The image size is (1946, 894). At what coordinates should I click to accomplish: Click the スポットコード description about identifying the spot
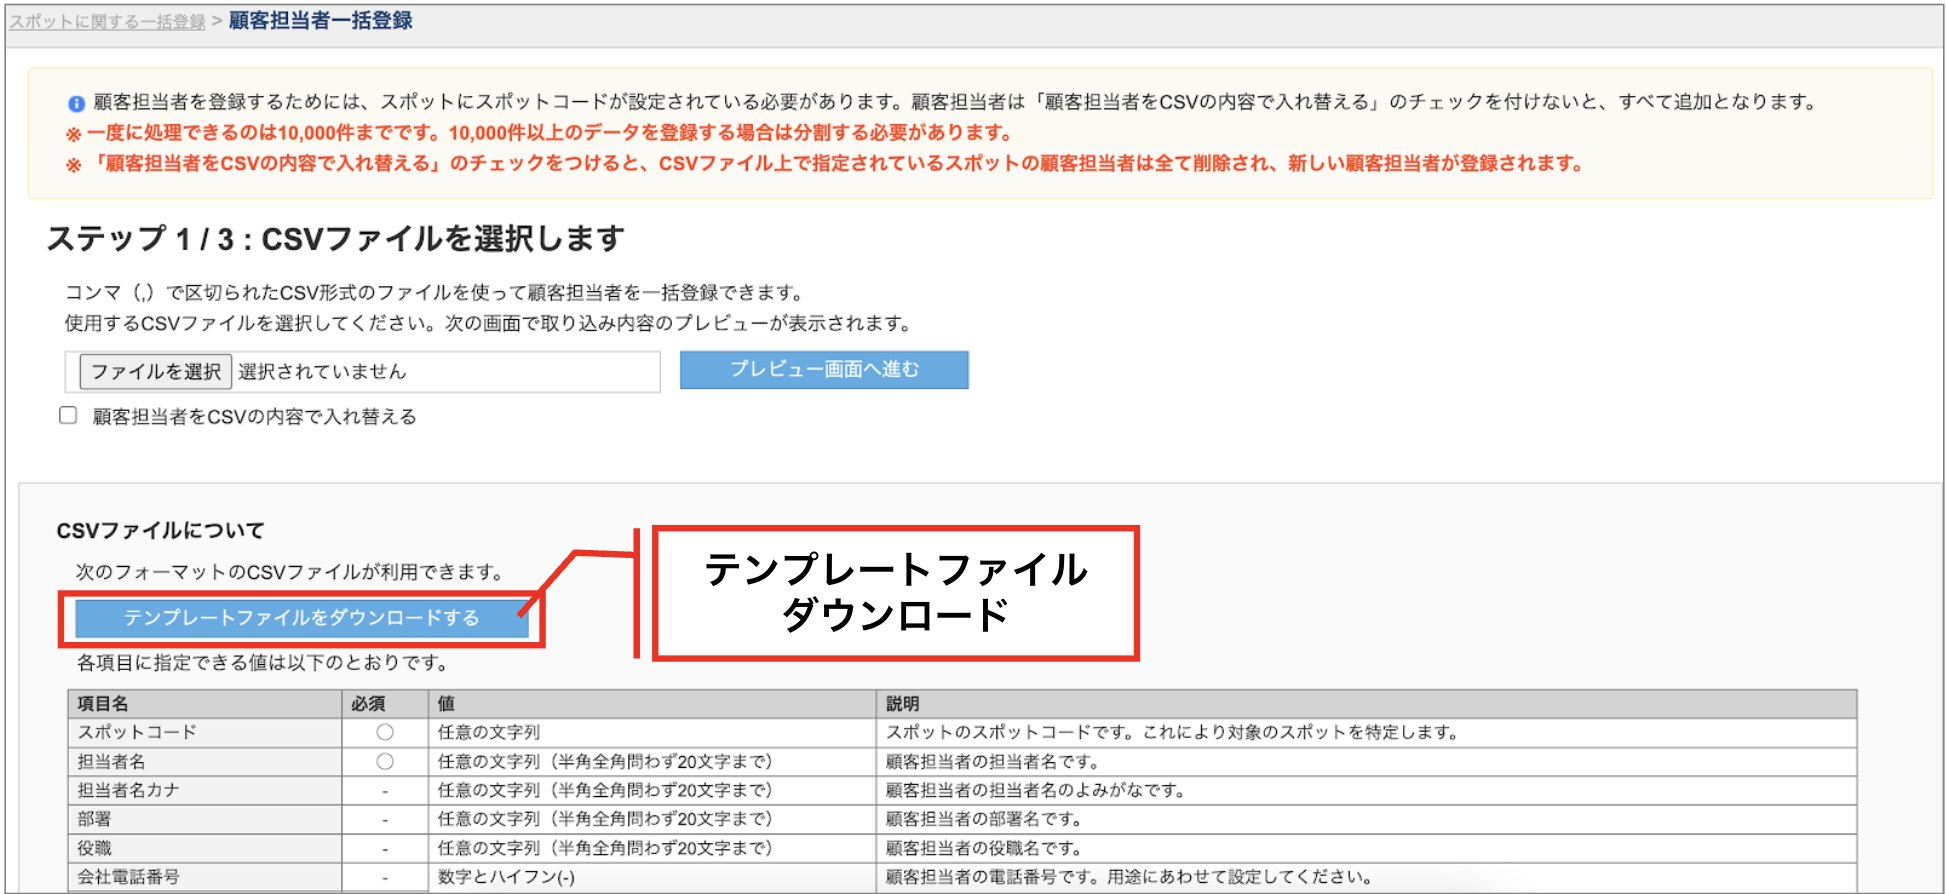1172,733
